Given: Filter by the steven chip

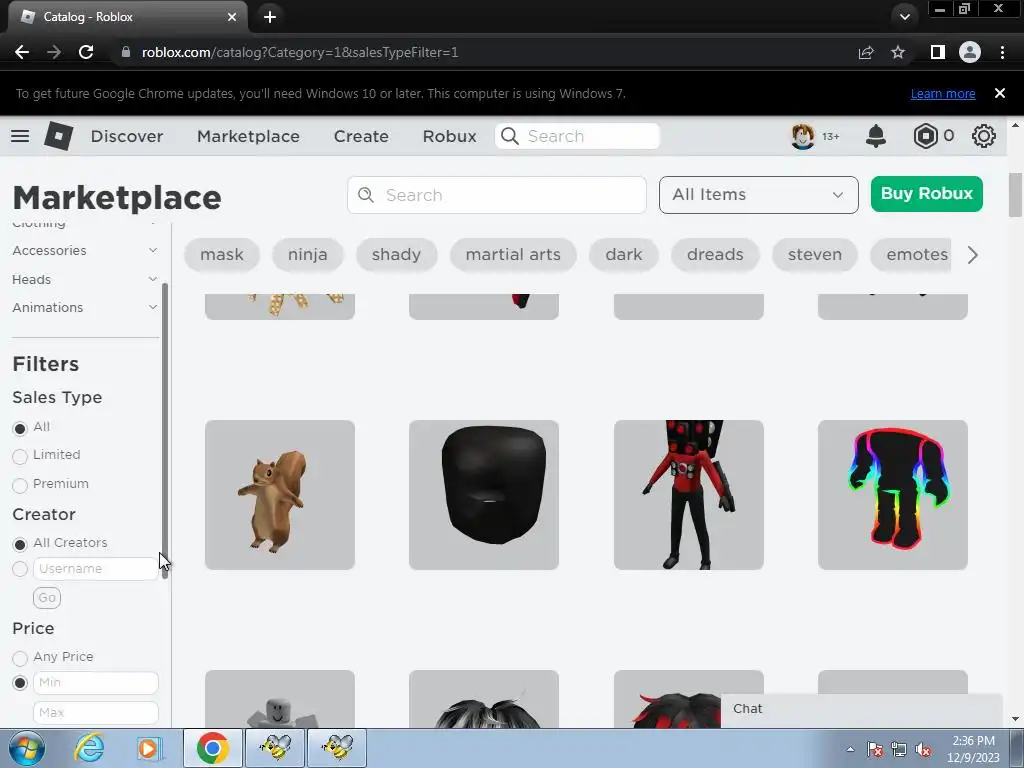Looking at the screenshot, I should point(815,254).
